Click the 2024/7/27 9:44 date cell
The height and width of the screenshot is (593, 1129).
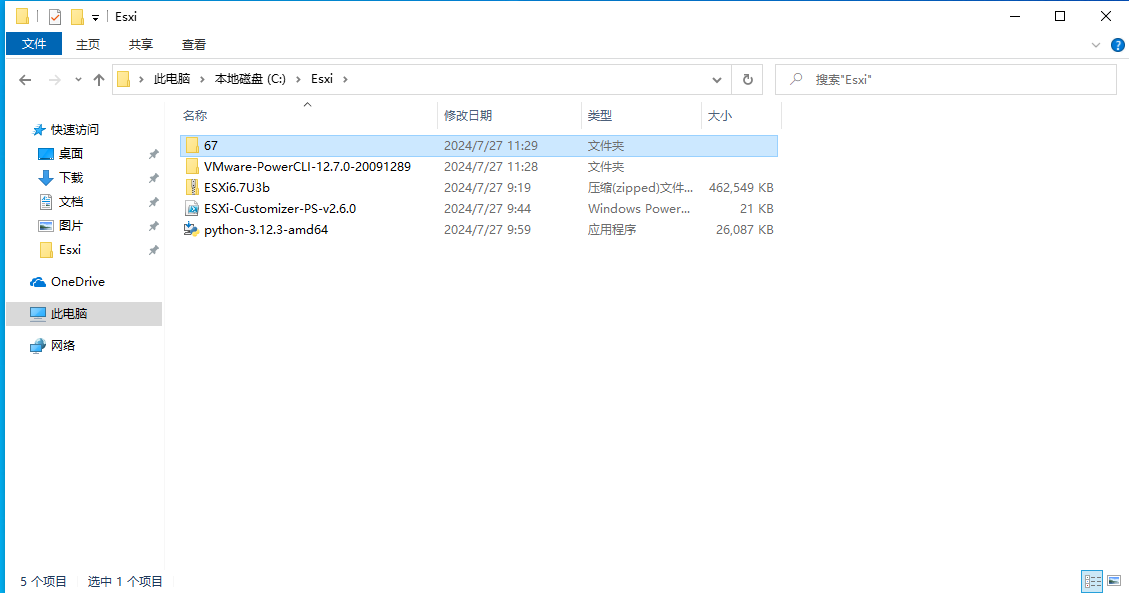(487, 209)
